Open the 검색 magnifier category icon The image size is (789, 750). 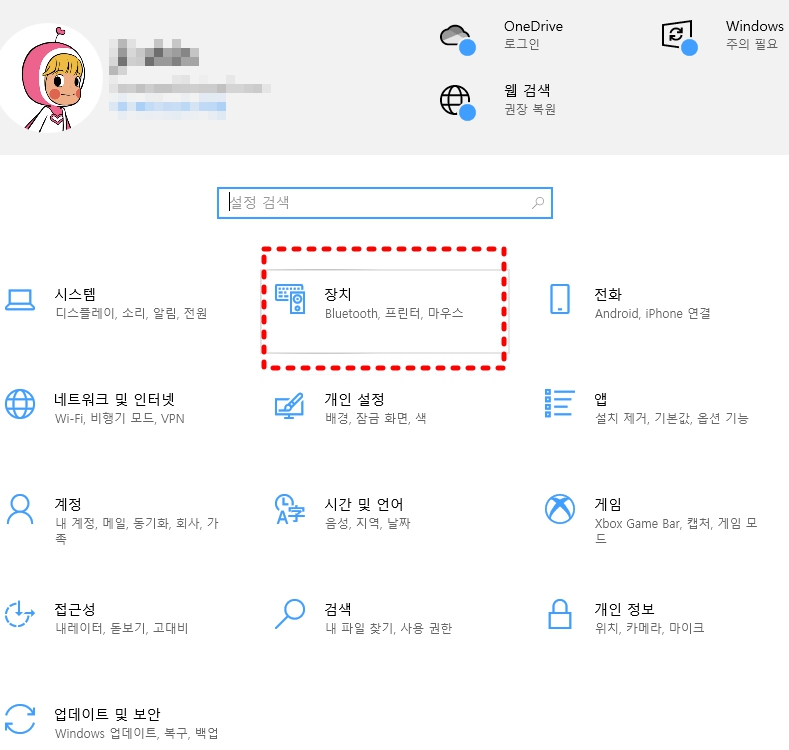[290, 614]
